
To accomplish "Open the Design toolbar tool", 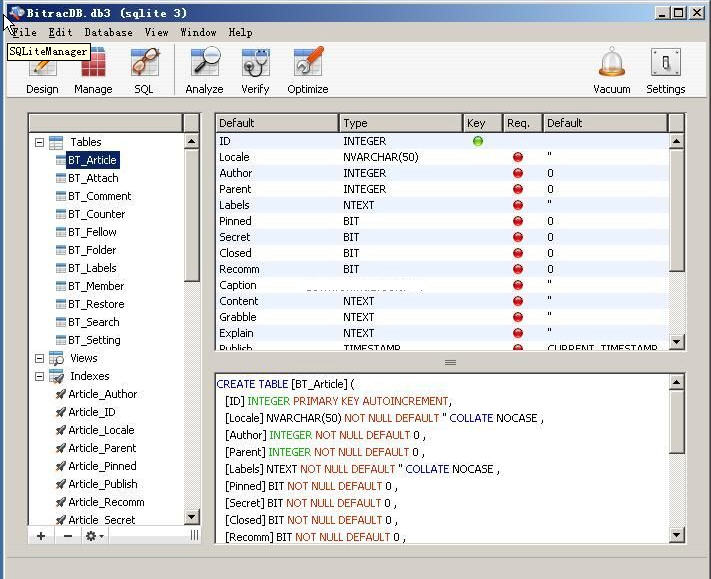I will (42, 70).
